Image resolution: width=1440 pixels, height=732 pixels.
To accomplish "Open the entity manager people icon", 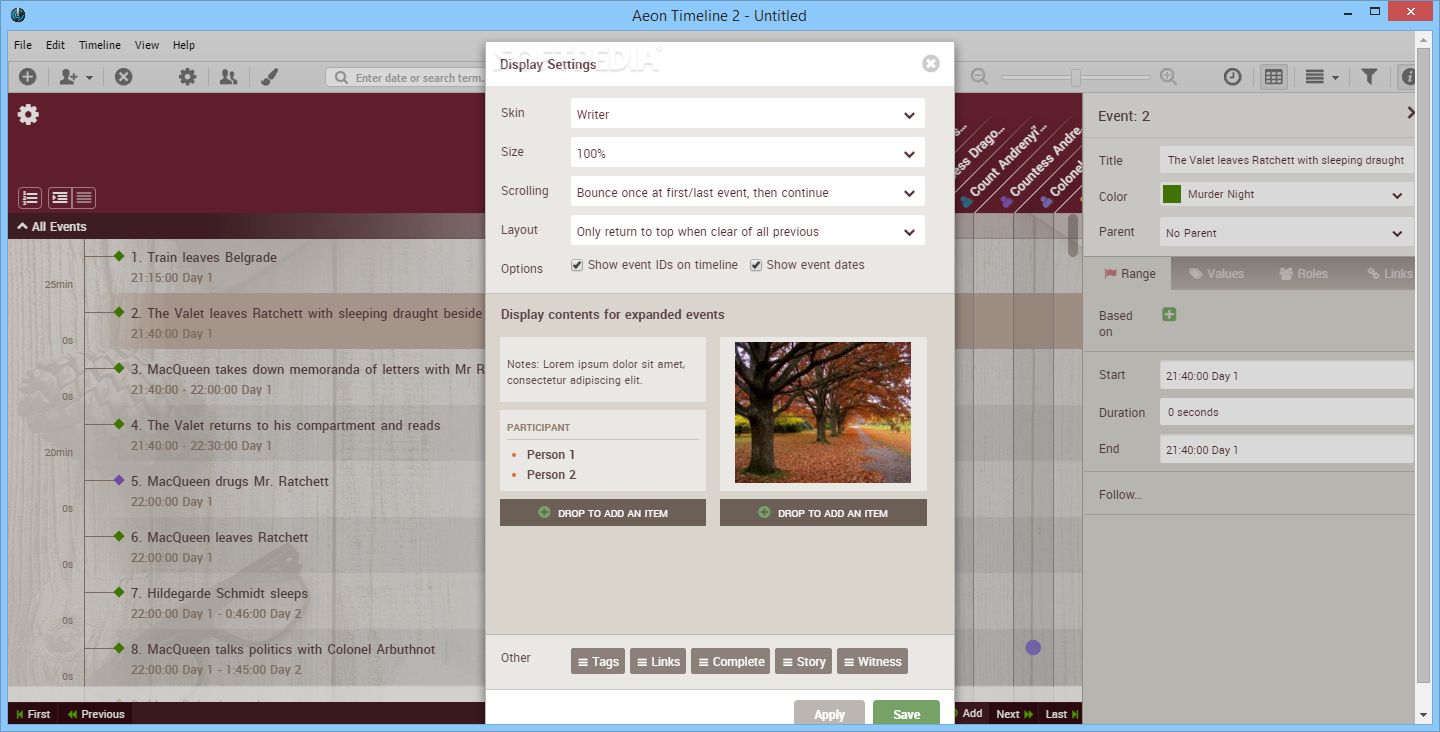I will tap(228, 77).
